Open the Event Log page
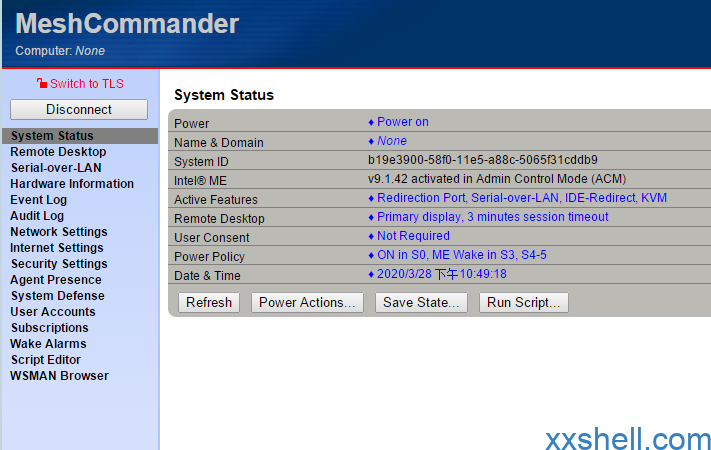Screen dimensions: 711x450 [x=39, y=200]
